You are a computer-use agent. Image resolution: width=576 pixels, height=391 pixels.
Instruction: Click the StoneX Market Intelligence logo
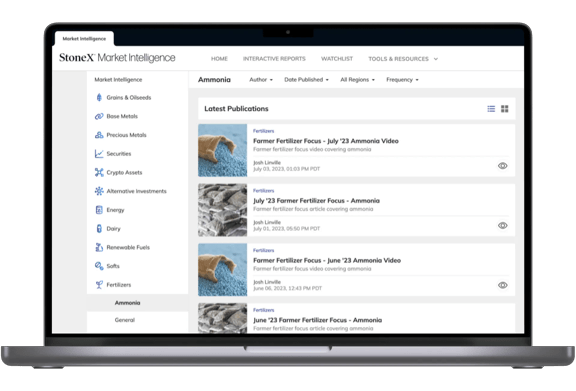point(117,58)
